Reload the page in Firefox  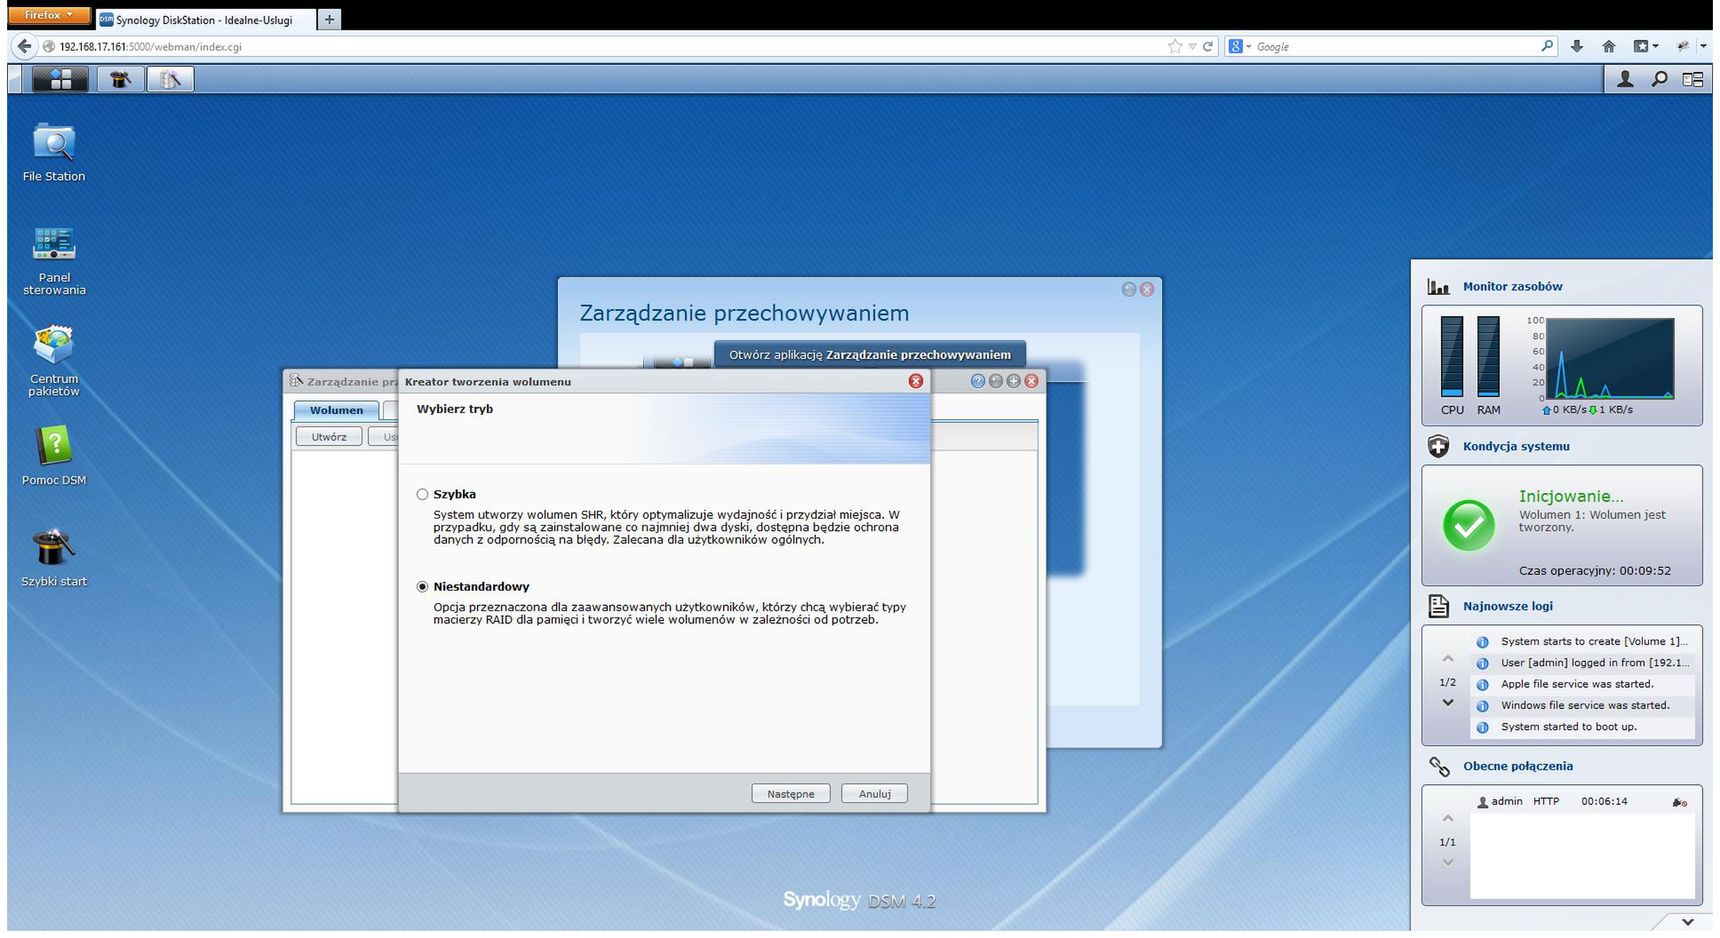click(1207, 46)
